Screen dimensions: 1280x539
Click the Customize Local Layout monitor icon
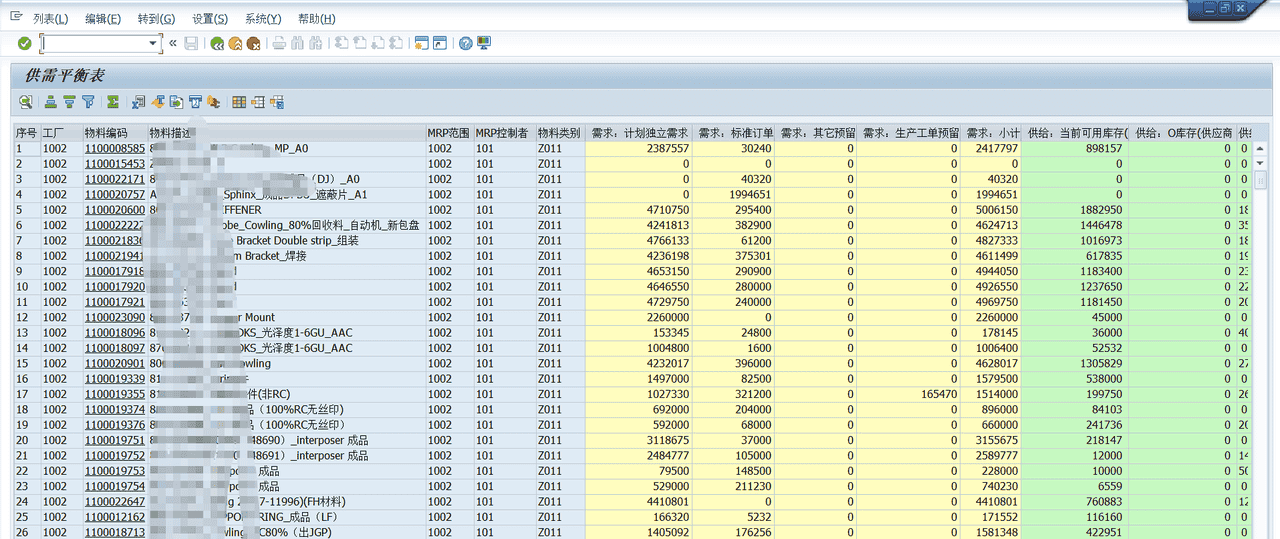click(x=484, y=43)
